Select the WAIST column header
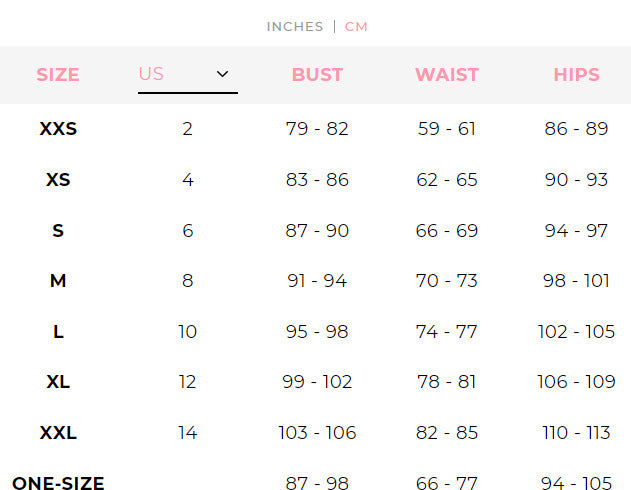This screenshot has width=631, height=490. (x=446, y=75)
